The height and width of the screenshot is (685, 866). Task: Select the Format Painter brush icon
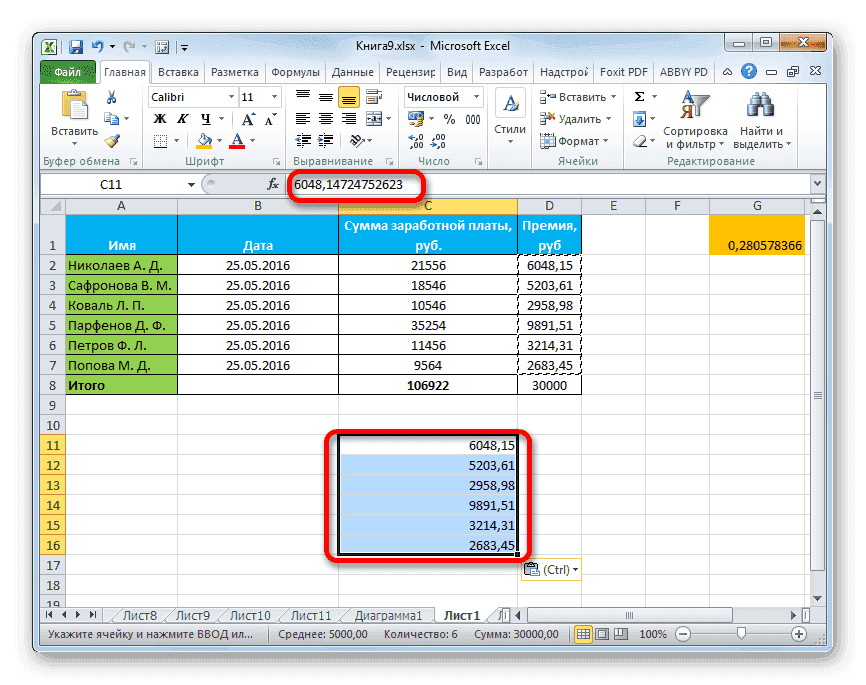(111, 143)
